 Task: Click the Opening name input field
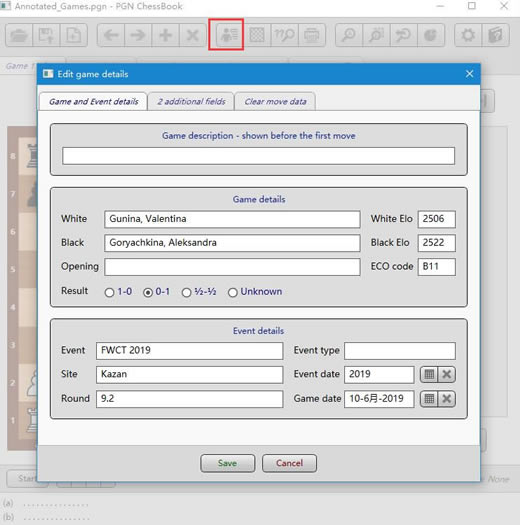click(x=232, y=267)
